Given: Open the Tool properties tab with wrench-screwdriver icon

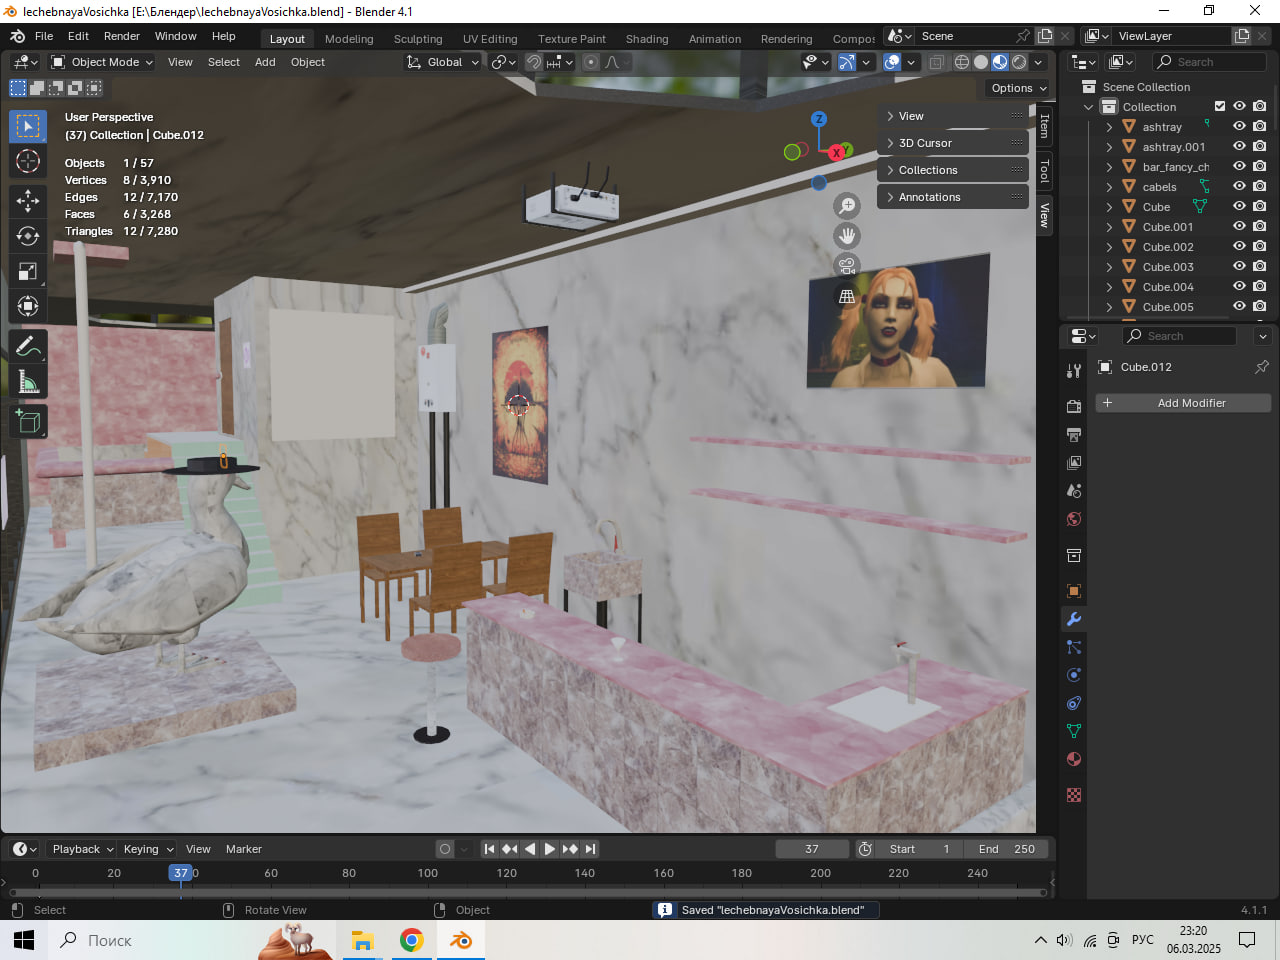Looking at the screenshot, I should tap(1074, 370).
